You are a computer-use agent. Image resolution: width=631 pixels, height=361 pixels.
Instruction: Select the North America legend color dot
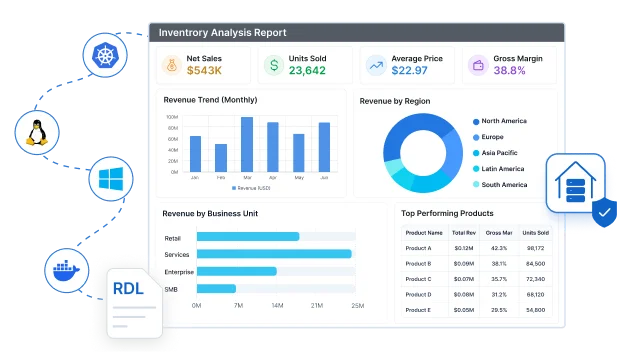(x=476, y=122)
